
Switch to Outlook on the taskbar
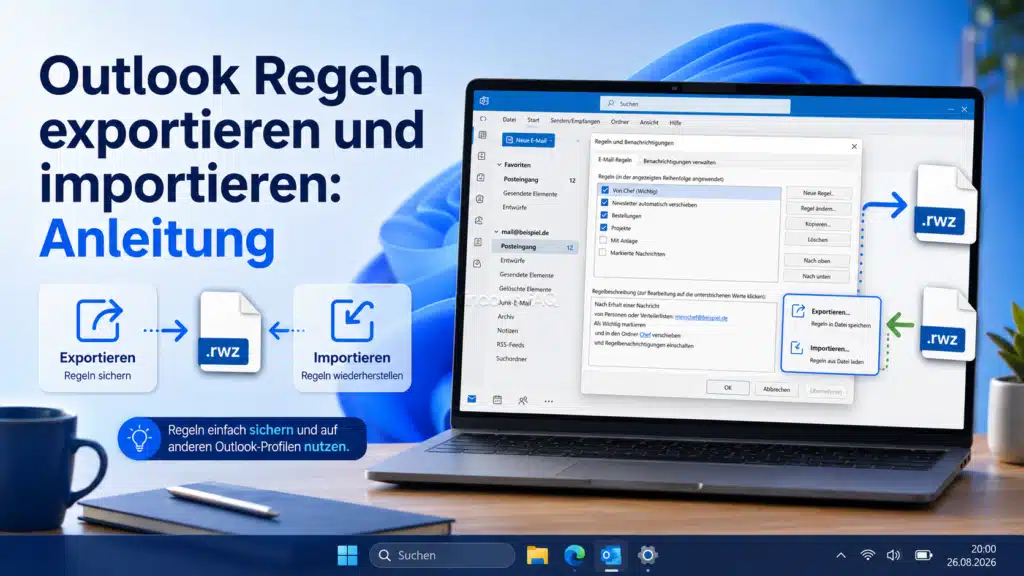(x=611, y=555)
